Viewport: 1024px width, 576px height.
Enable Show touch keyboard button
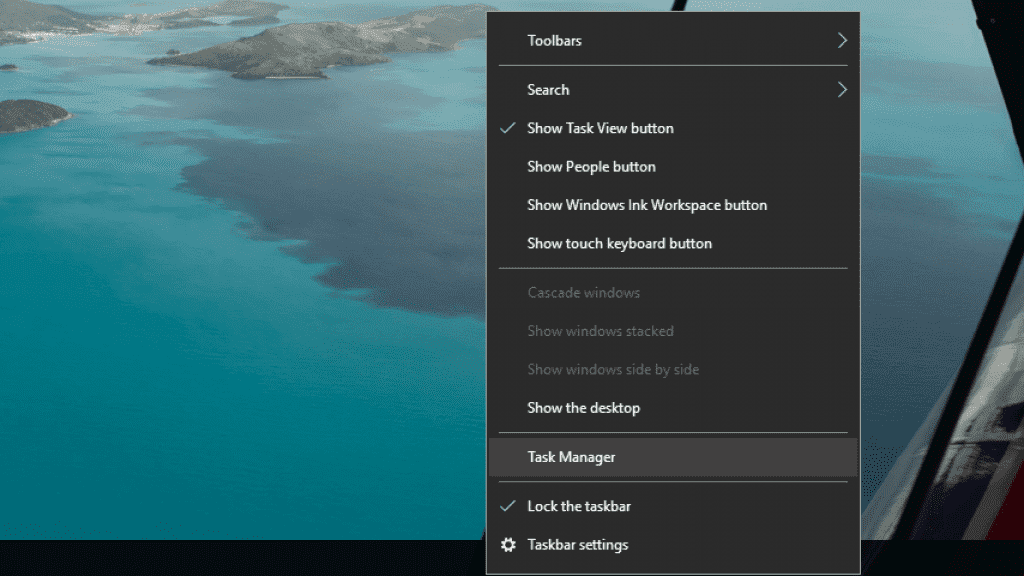(x=619, y=244)
